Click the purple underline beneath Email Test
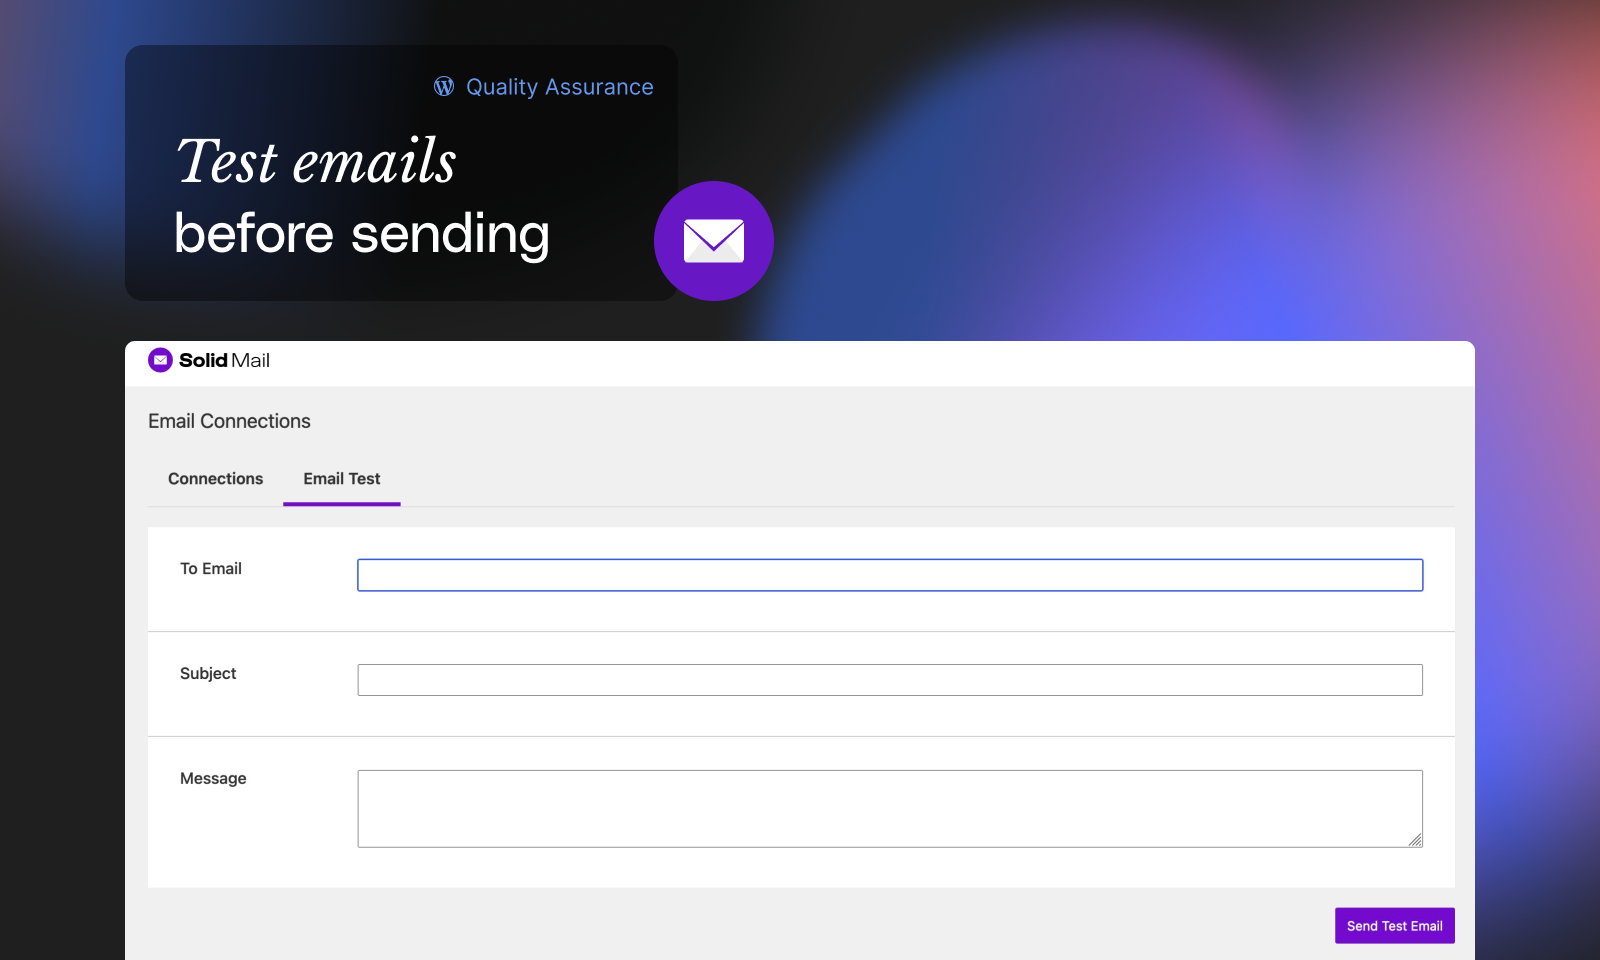The width and height of the screenshot is (1600, 960). pos(341,504)
